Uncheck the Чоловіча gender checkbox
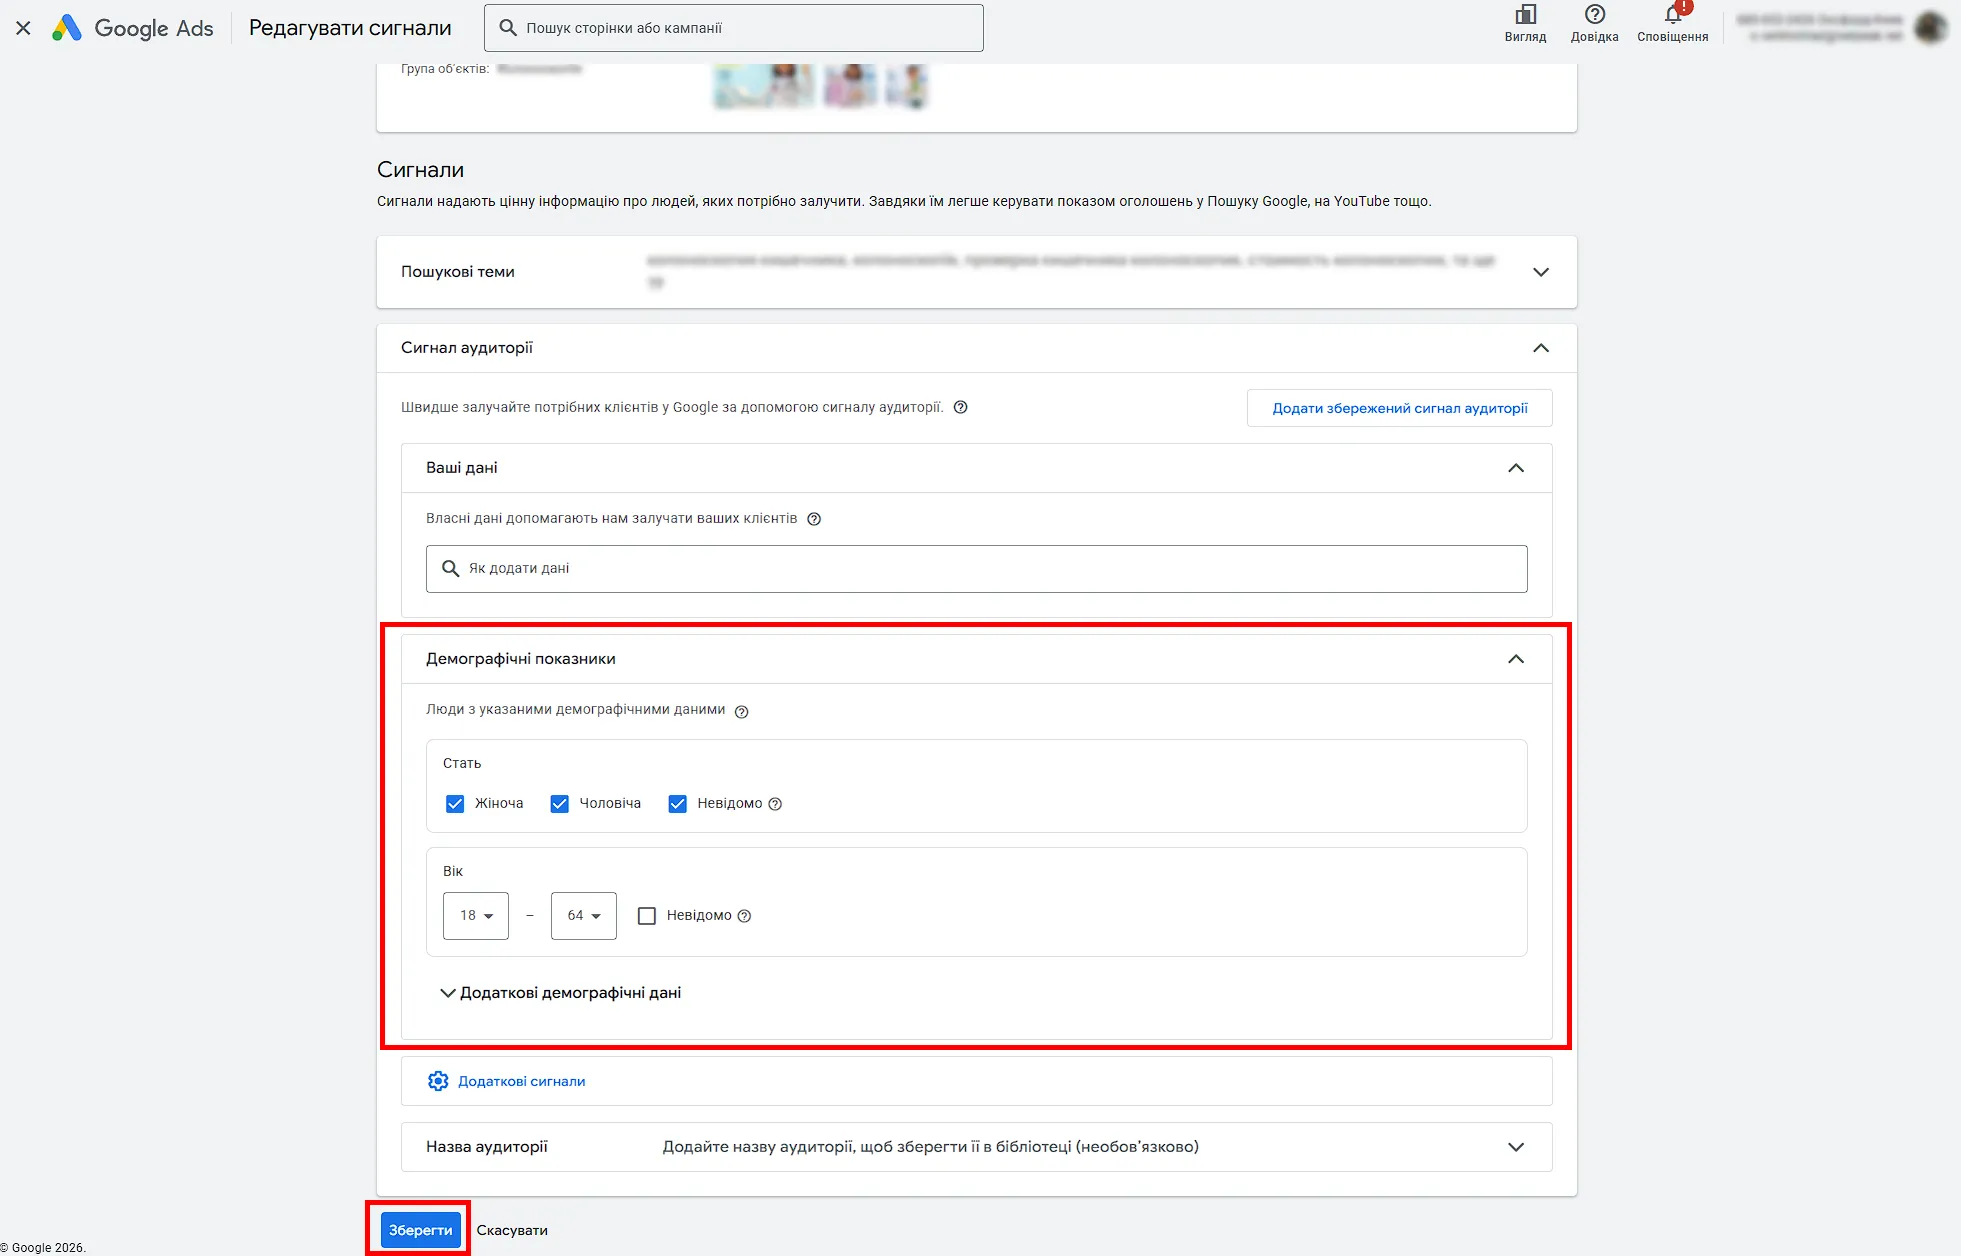The width and height of the screenshot is (1961, 1256). [x=560, y=804]
